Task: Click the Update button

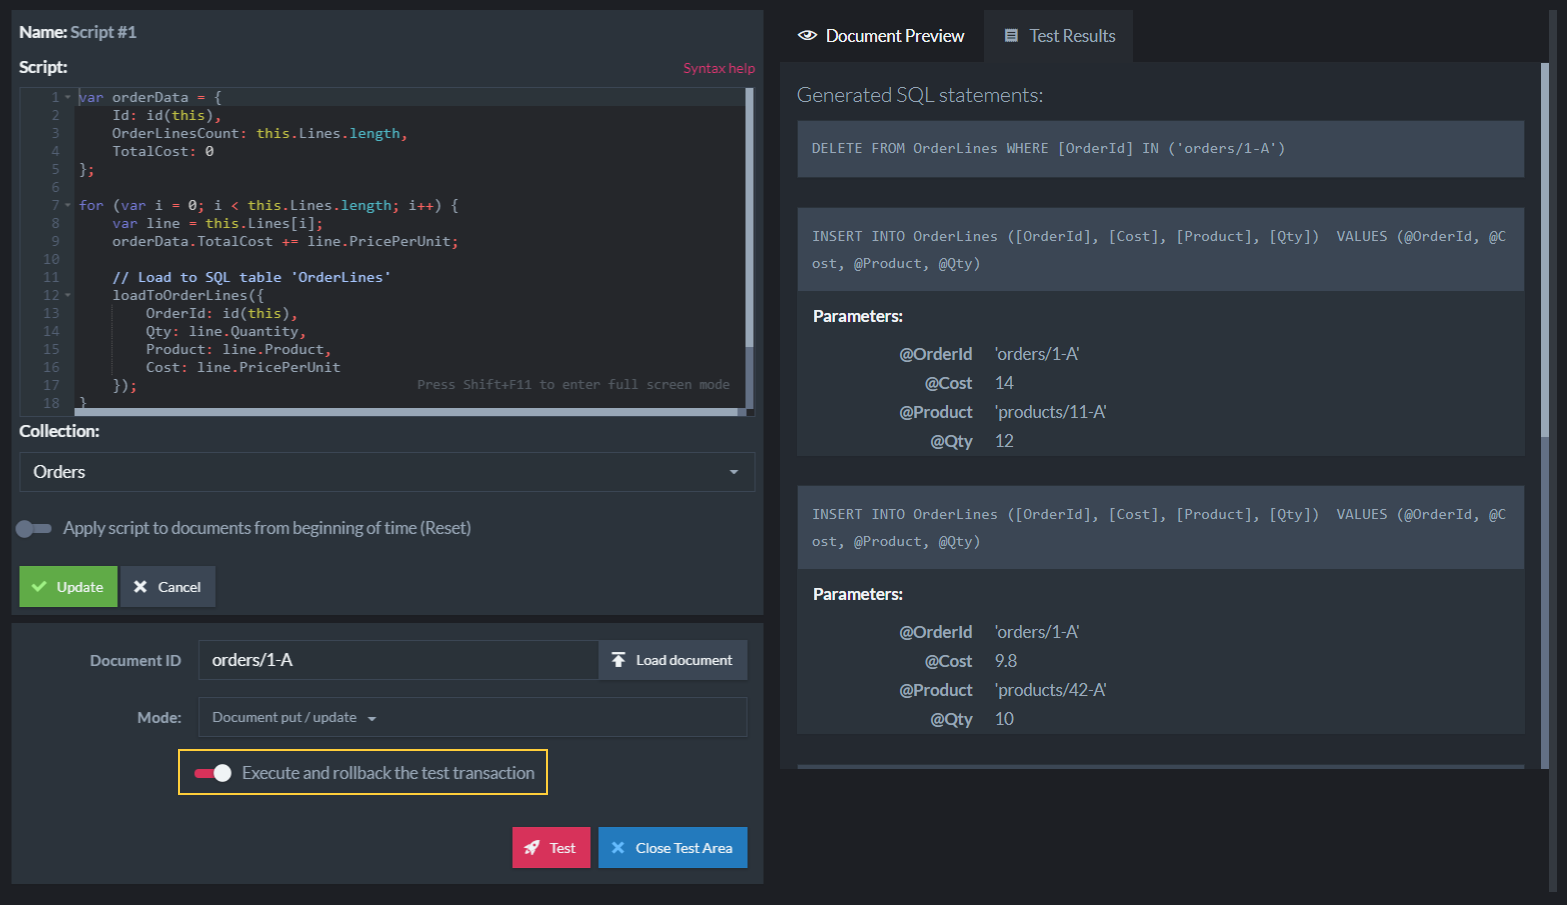Action: [68, 587]
